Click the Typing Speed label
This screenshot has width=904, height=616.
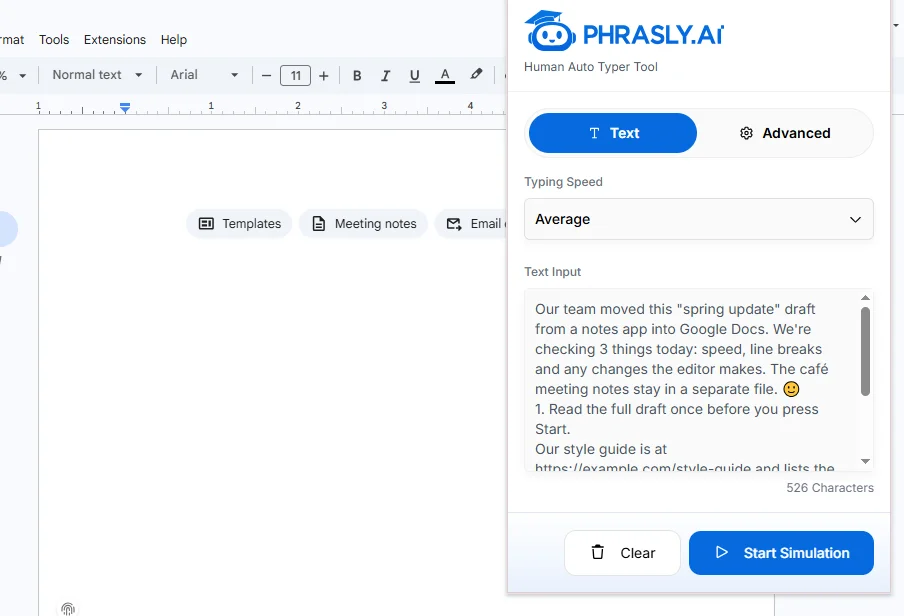pos(563,182)
